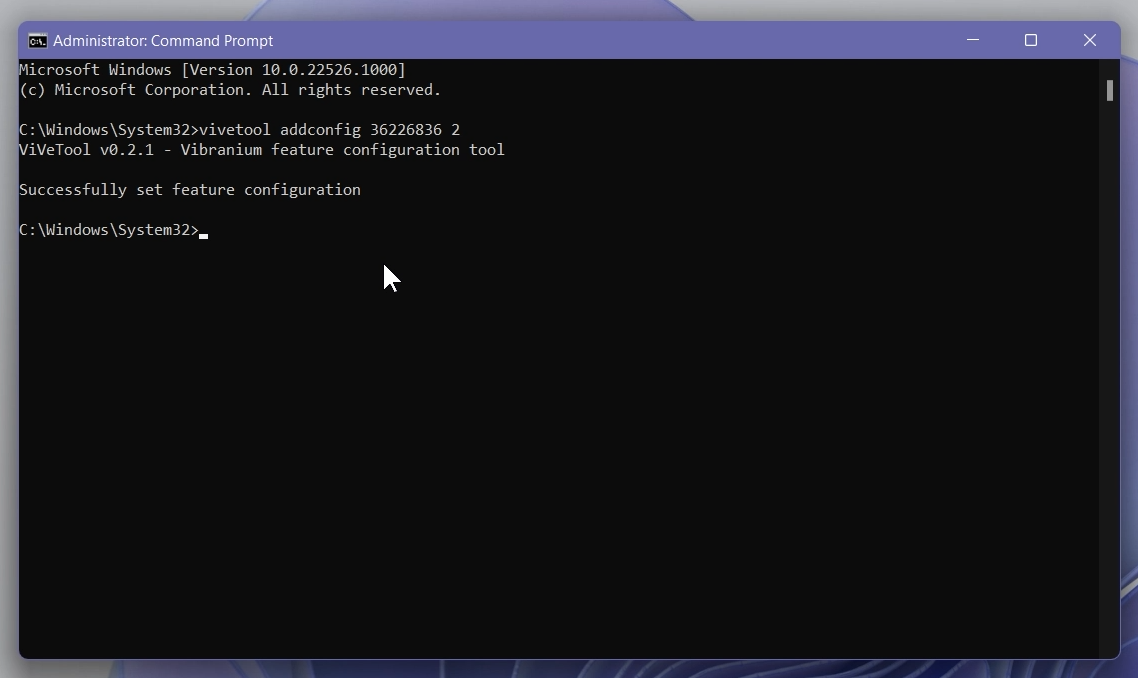1138x678 pixels.
Task: Click the Command Prompt icon in the title bar
Action: coord(37,41)
